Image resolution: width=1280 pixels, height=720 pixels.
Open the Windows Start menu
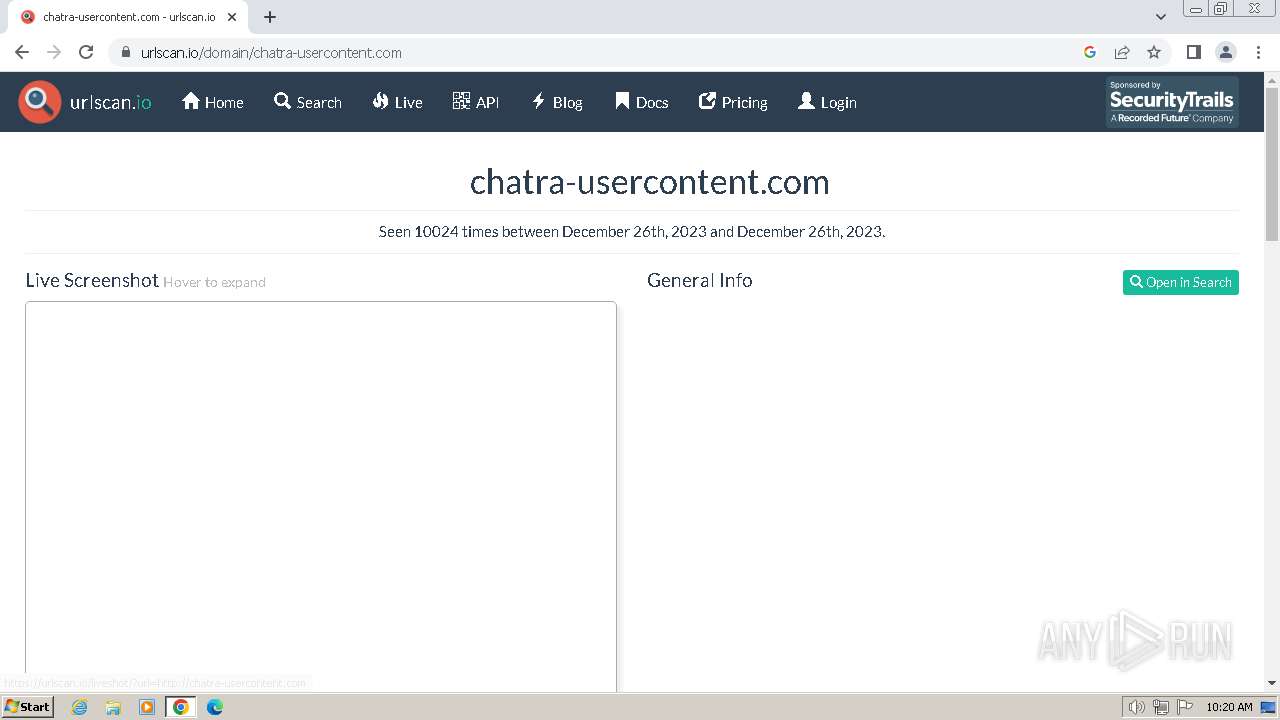[27, 707]
